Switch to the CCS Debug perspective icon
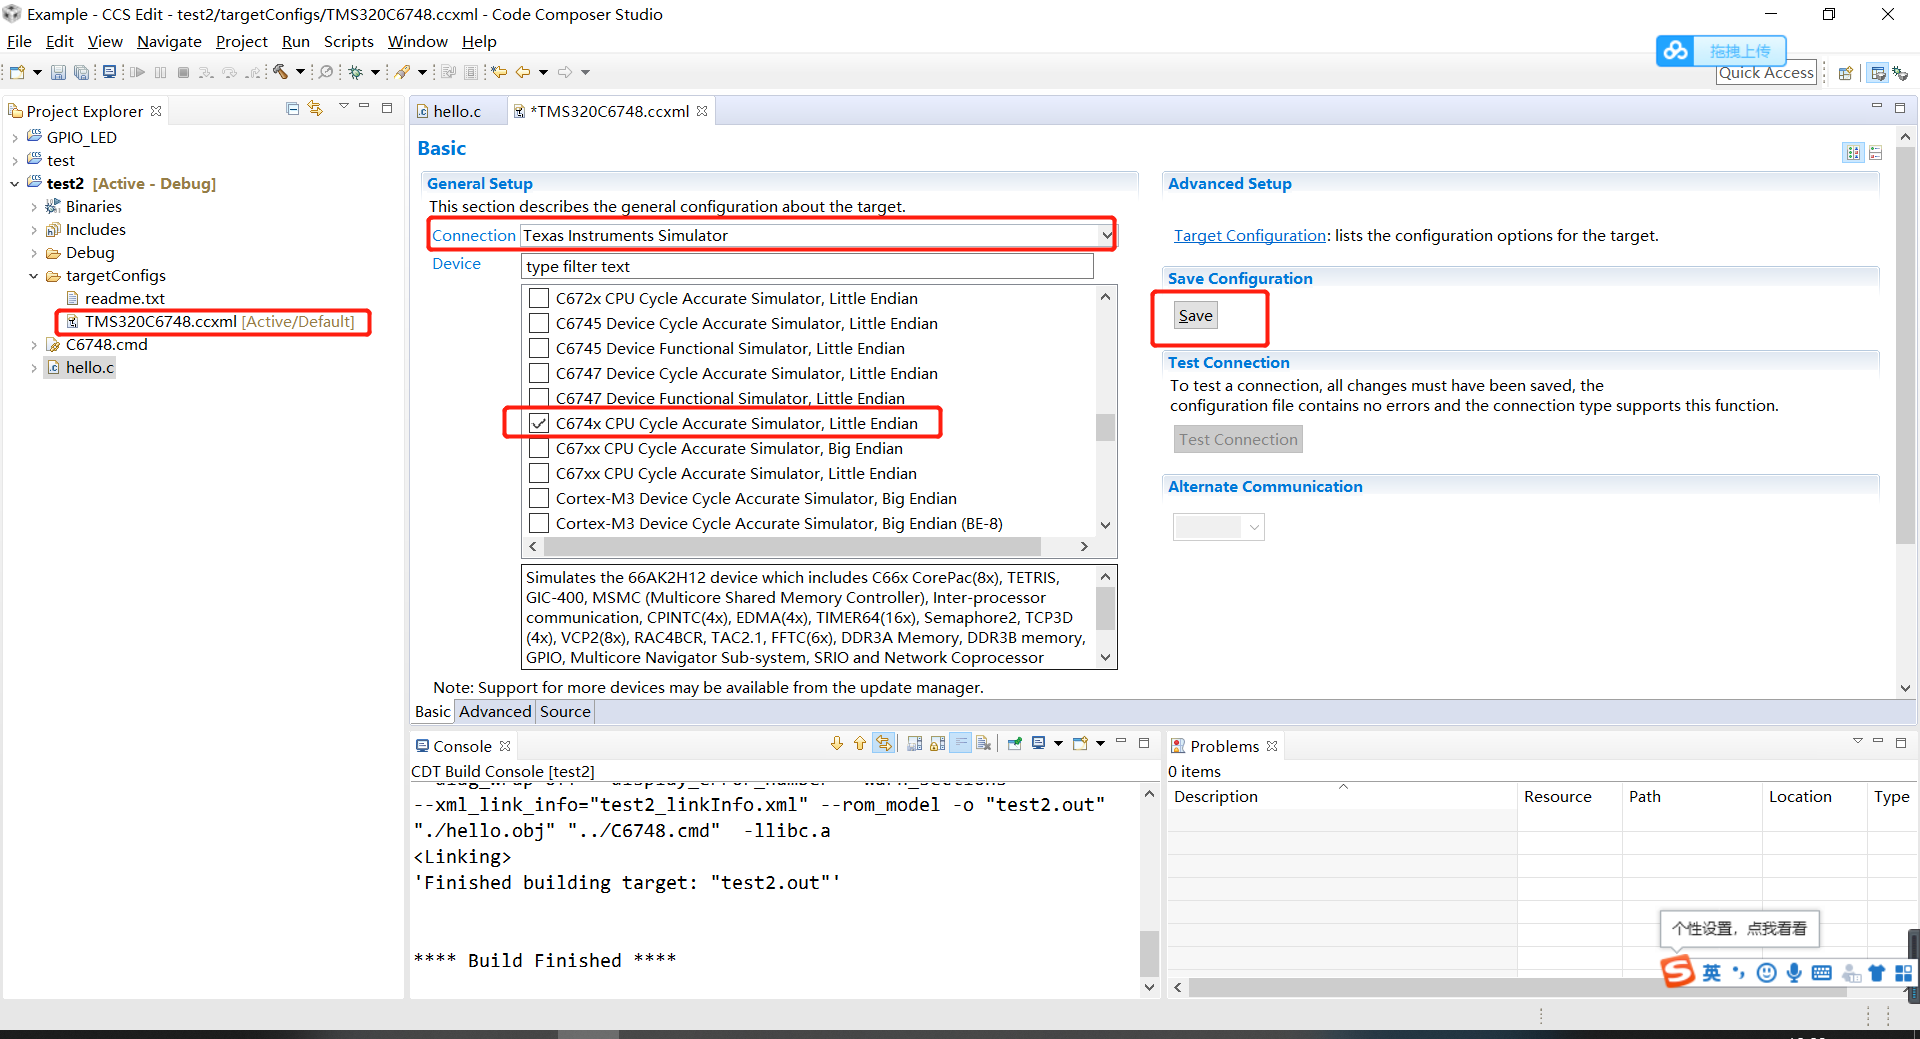 click(x=1900, y=73)
